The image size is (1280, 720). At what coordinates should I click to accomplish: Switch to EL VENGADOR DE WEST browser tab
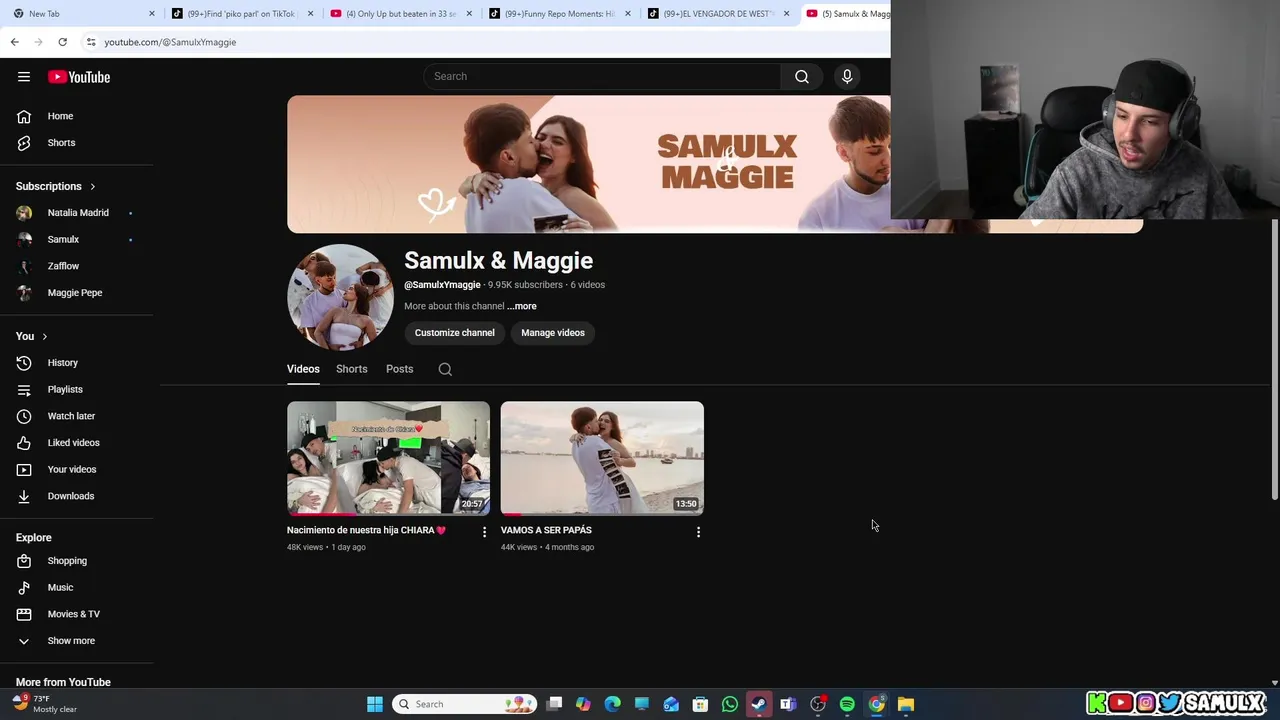717,14
